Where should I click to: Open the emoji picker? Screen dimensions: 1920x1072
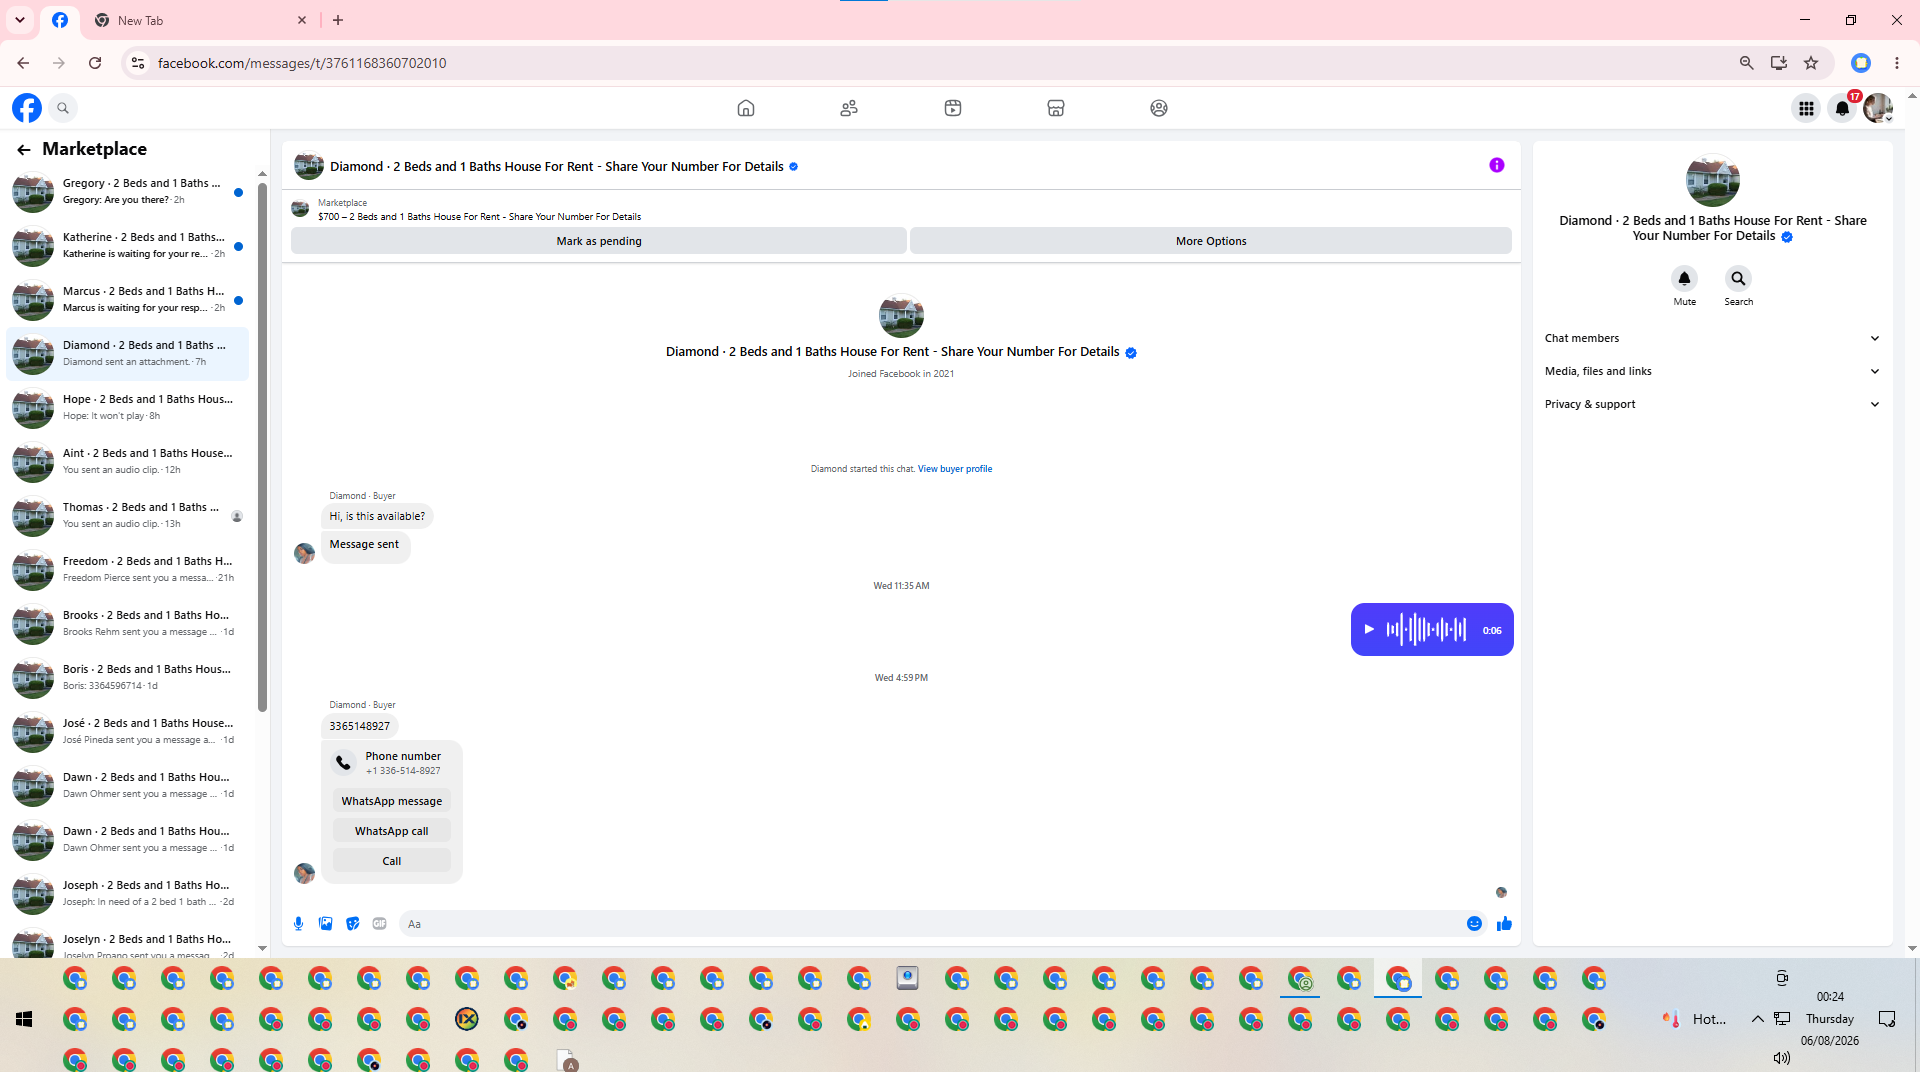click(x=1474, y=924)
